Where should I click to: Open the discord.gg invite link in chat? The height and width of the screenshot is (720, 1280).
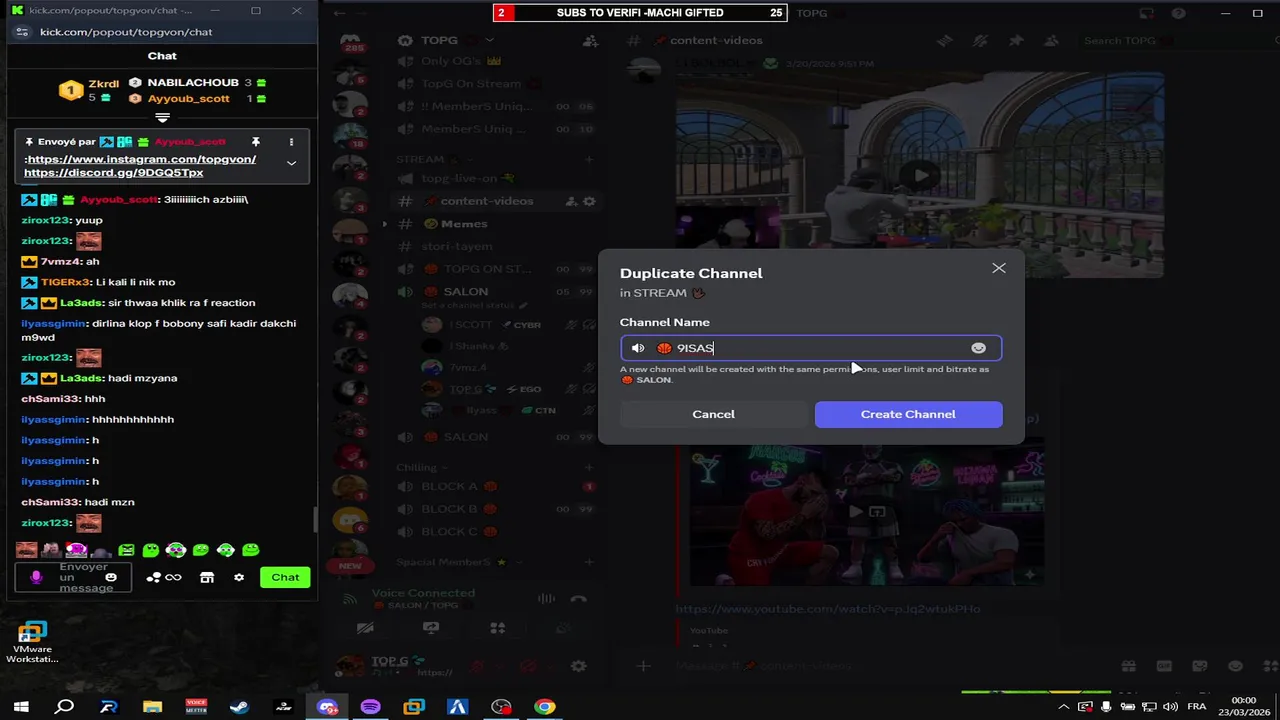pos(113,172)
